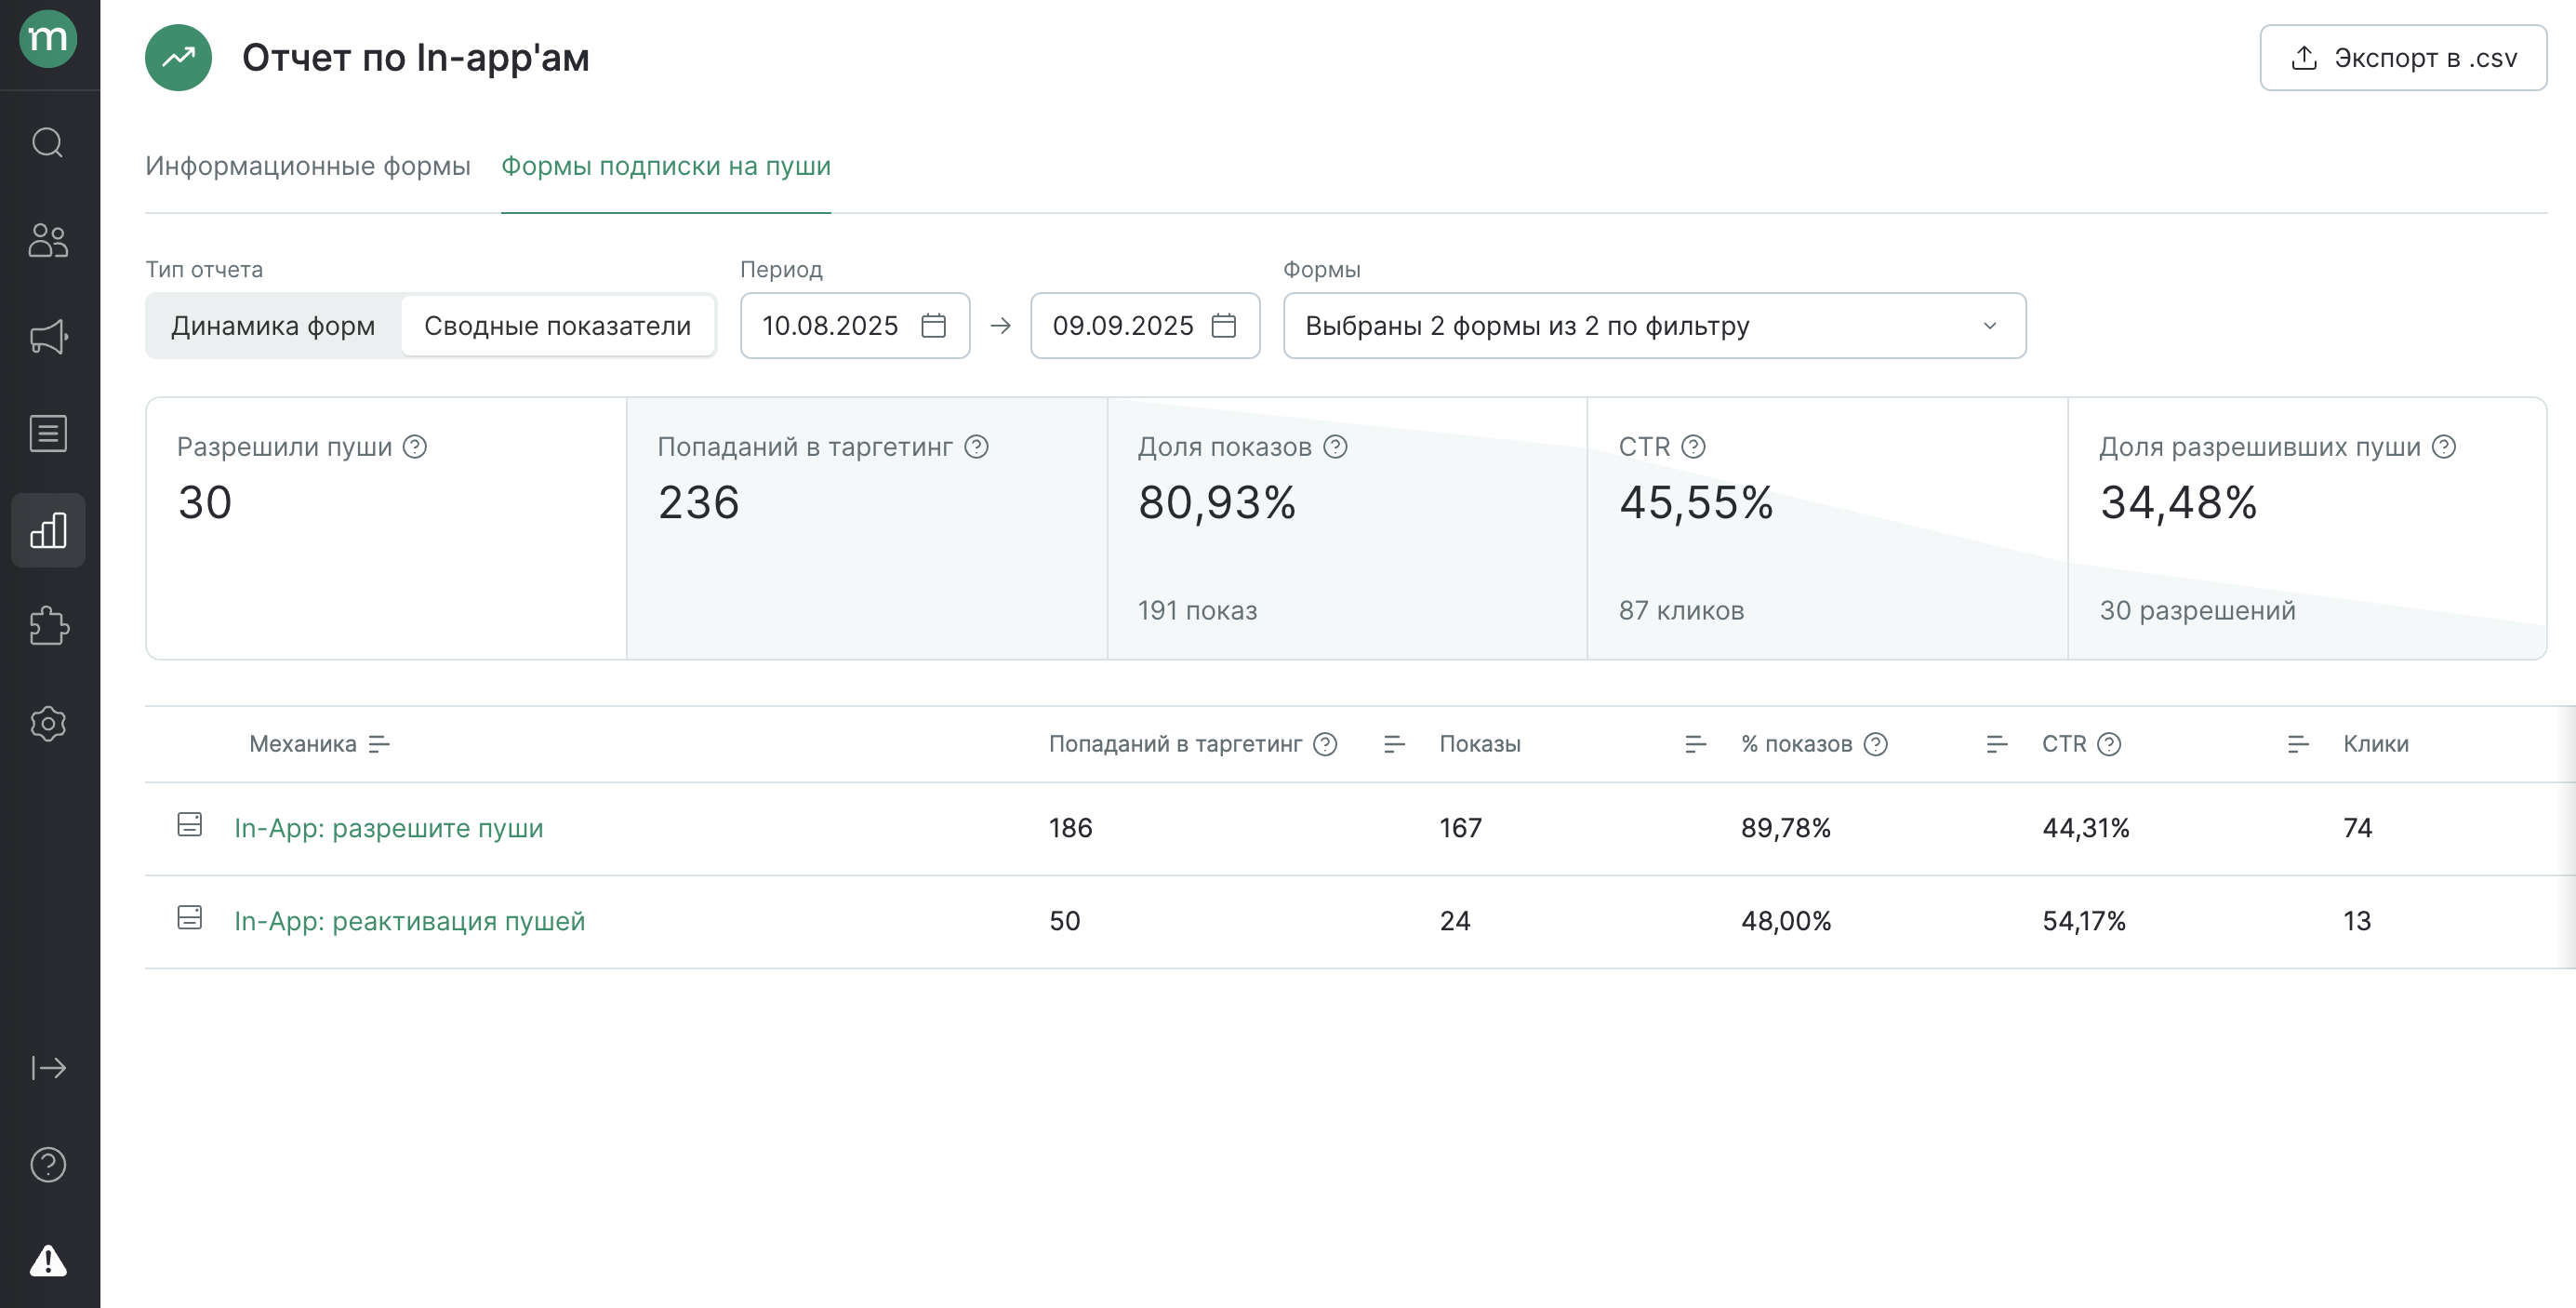
Task: Export the report to .csv
Action: click(2402, 58)
